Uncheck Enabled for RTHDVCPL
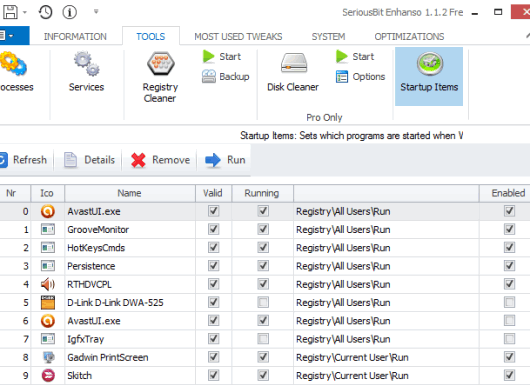The image size is (530, 386). (x=509, y=284)
